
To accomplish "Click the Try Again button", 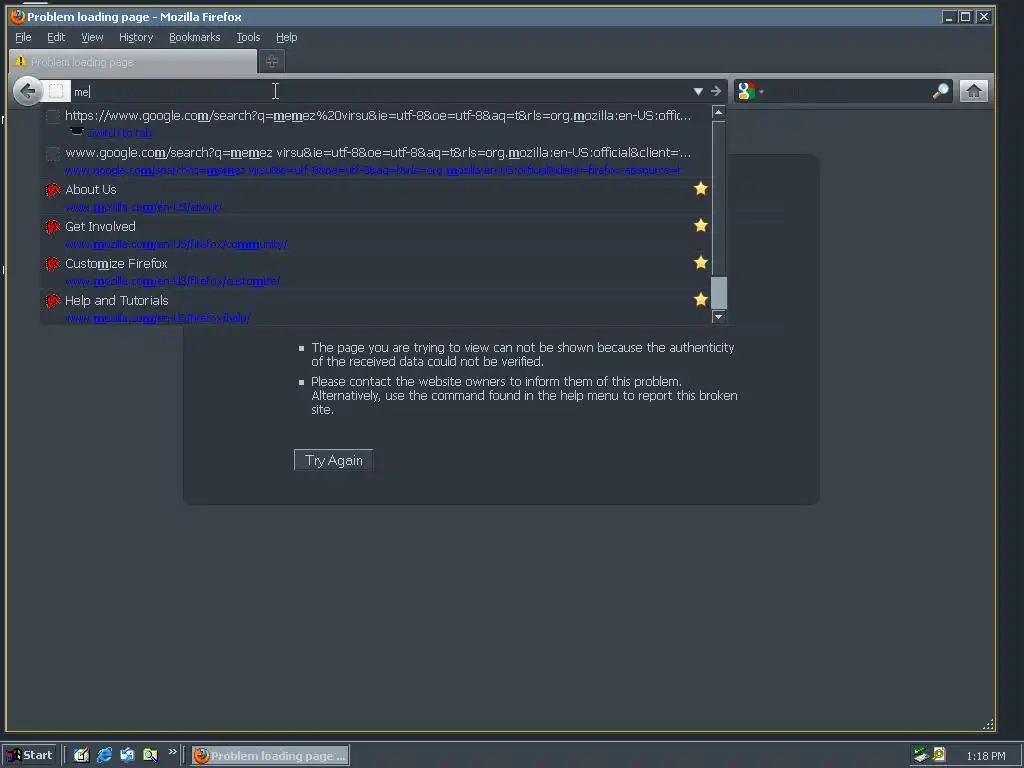I will point(334,460).
